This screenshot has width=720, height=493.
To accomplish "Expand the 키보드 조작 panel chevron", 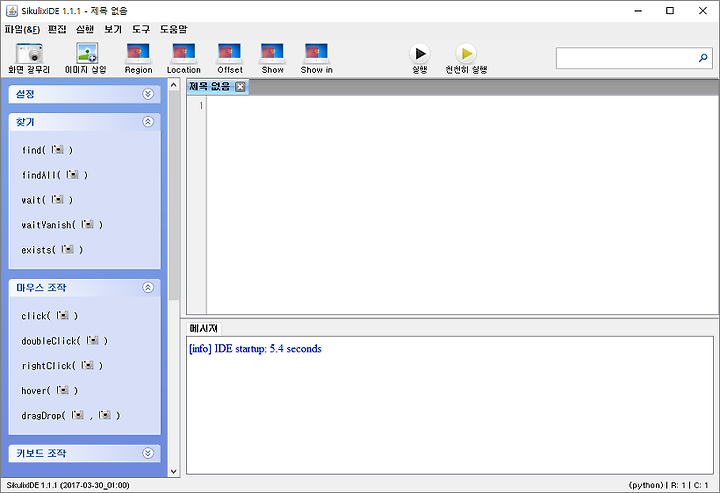I will (148, 453).
